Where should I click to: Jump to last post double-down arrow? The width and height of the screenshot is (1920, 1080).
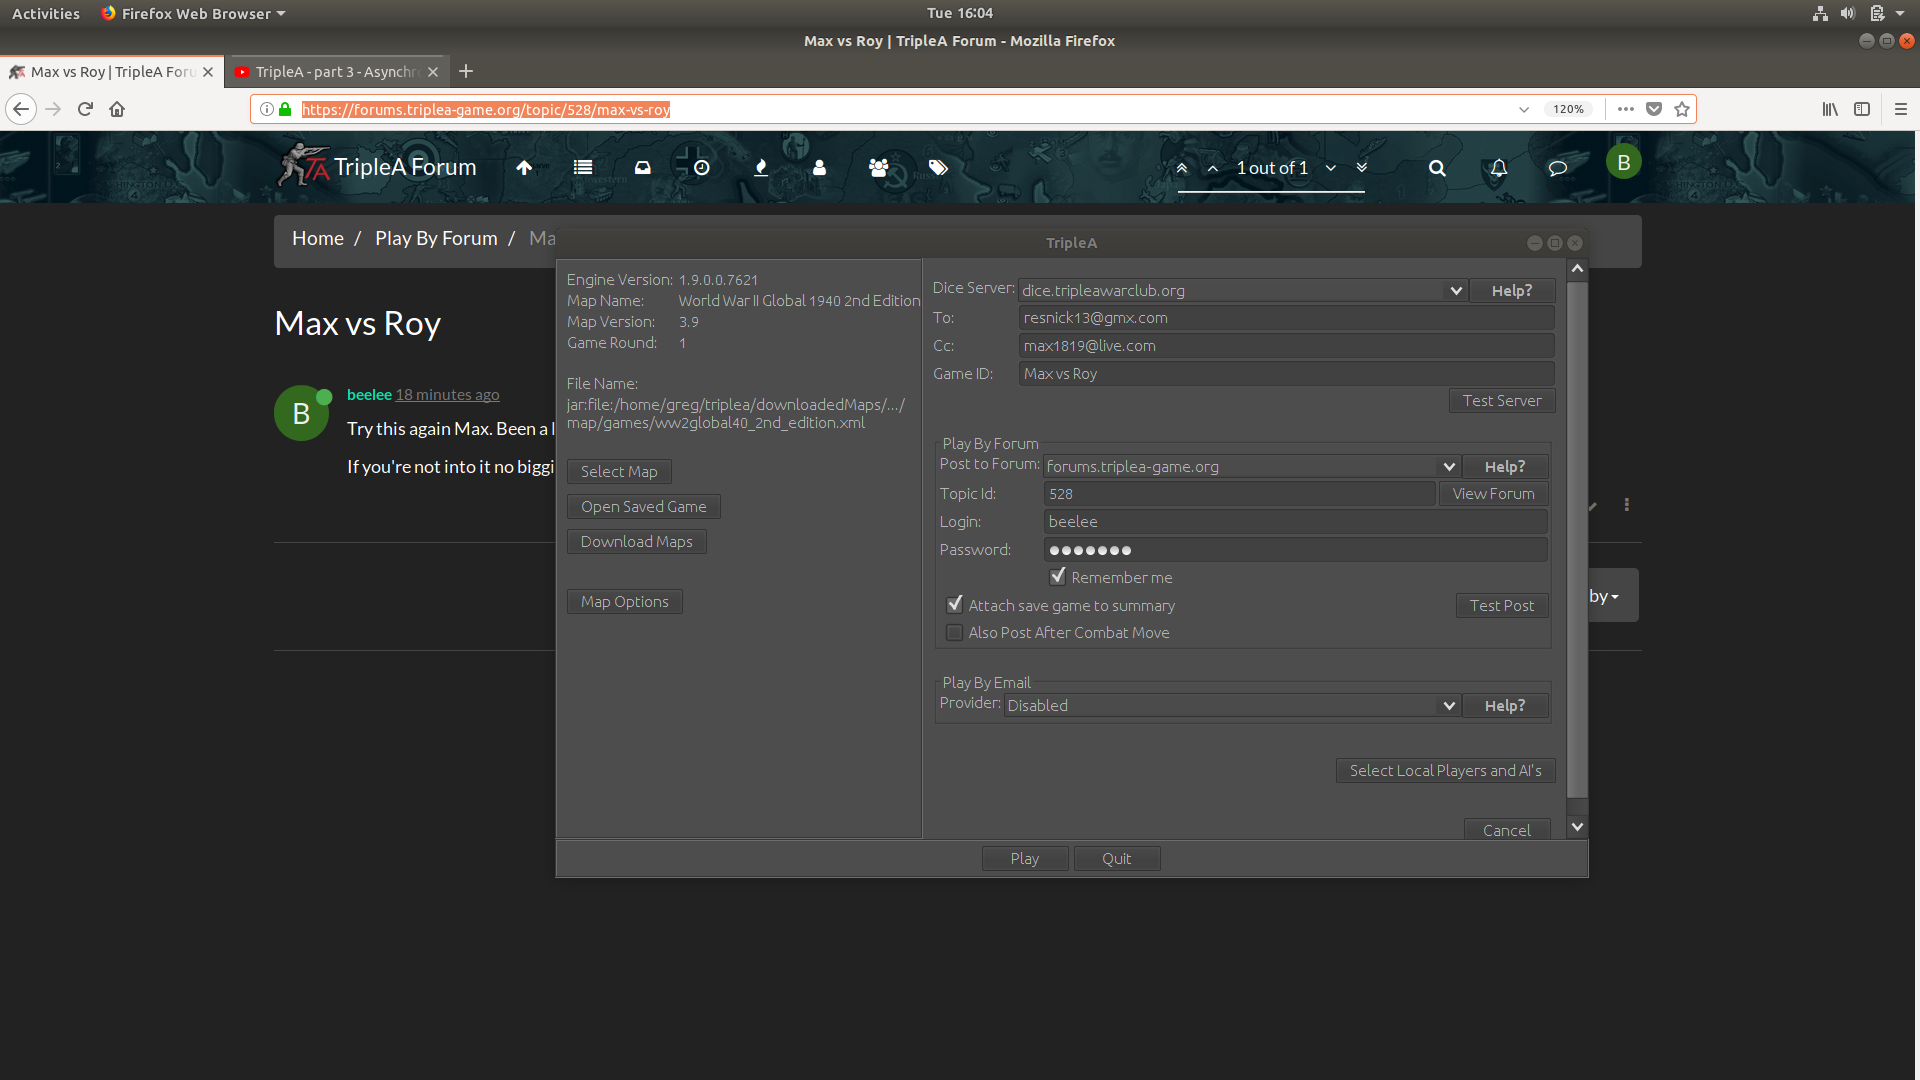1362,168
